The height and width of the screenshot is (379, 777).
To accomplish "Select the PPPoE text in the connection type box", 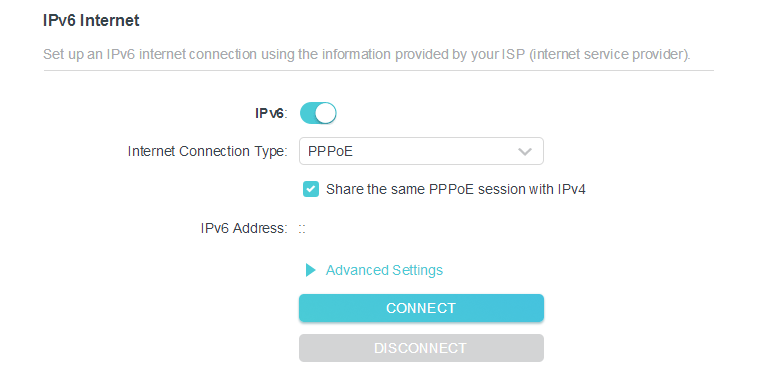I will point(331,151).
